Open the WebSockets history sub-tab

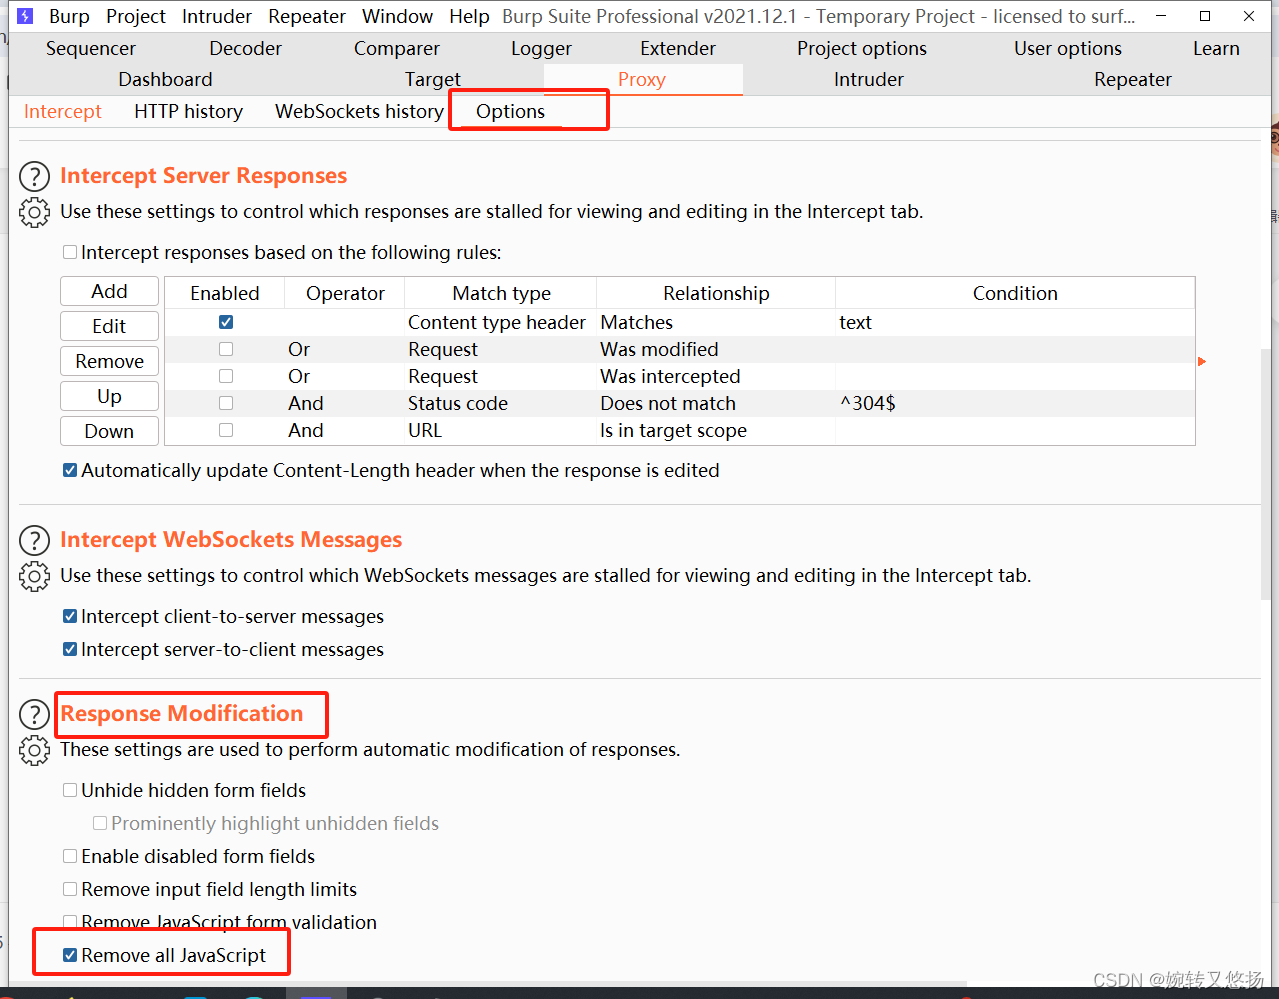(359, 111)
